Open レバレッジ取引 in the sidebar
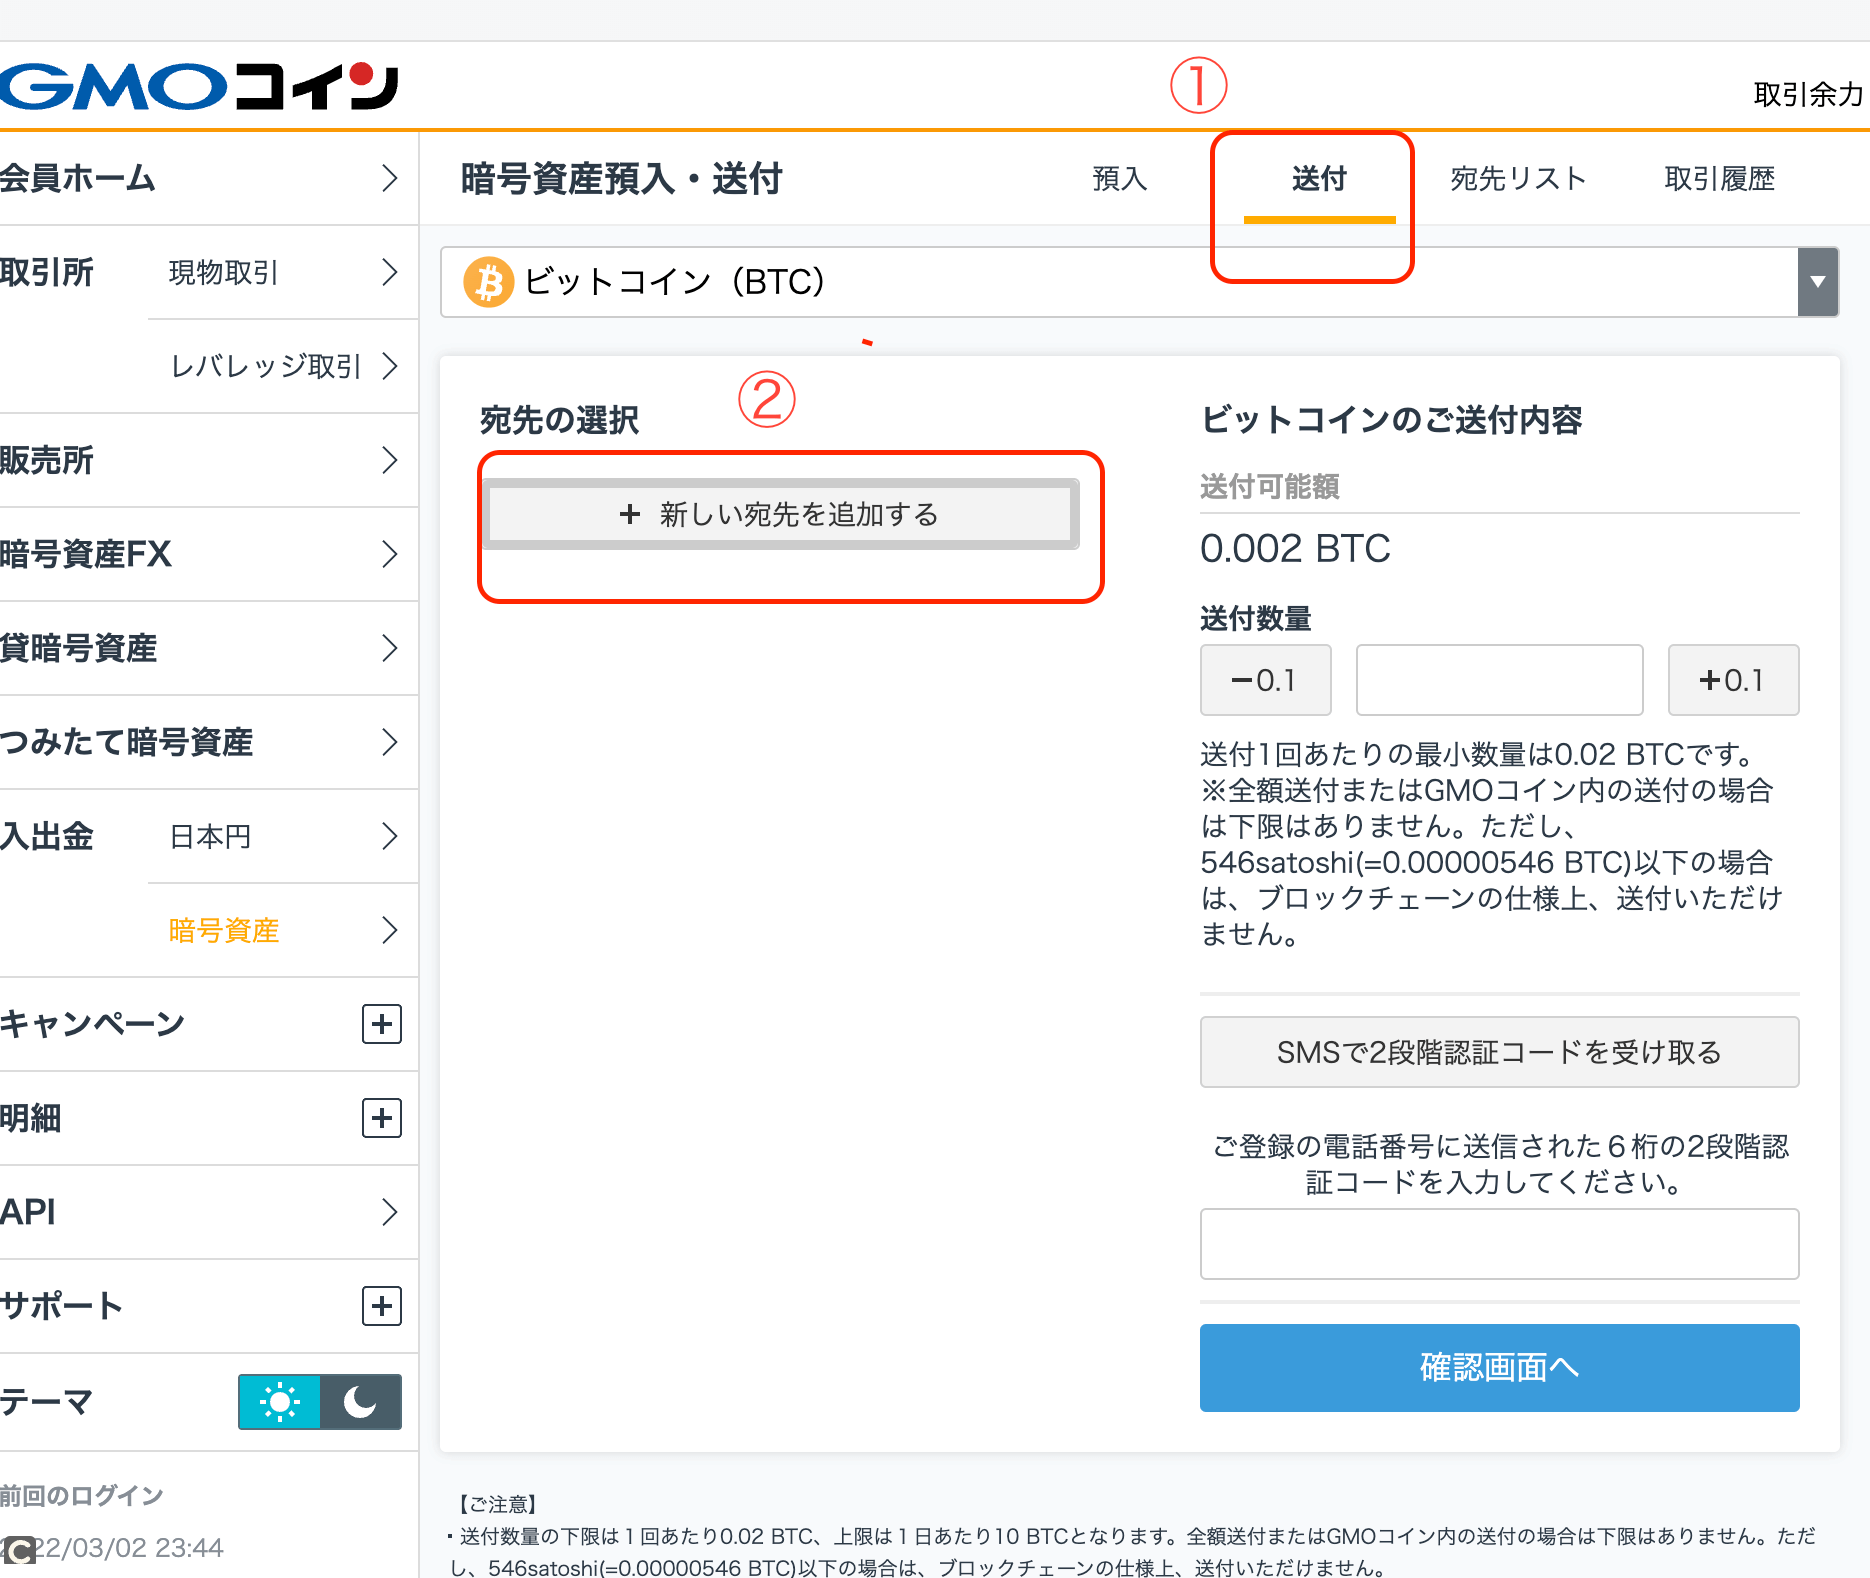The height and width of the screenshot is (1578, 1870). [283, 366]
